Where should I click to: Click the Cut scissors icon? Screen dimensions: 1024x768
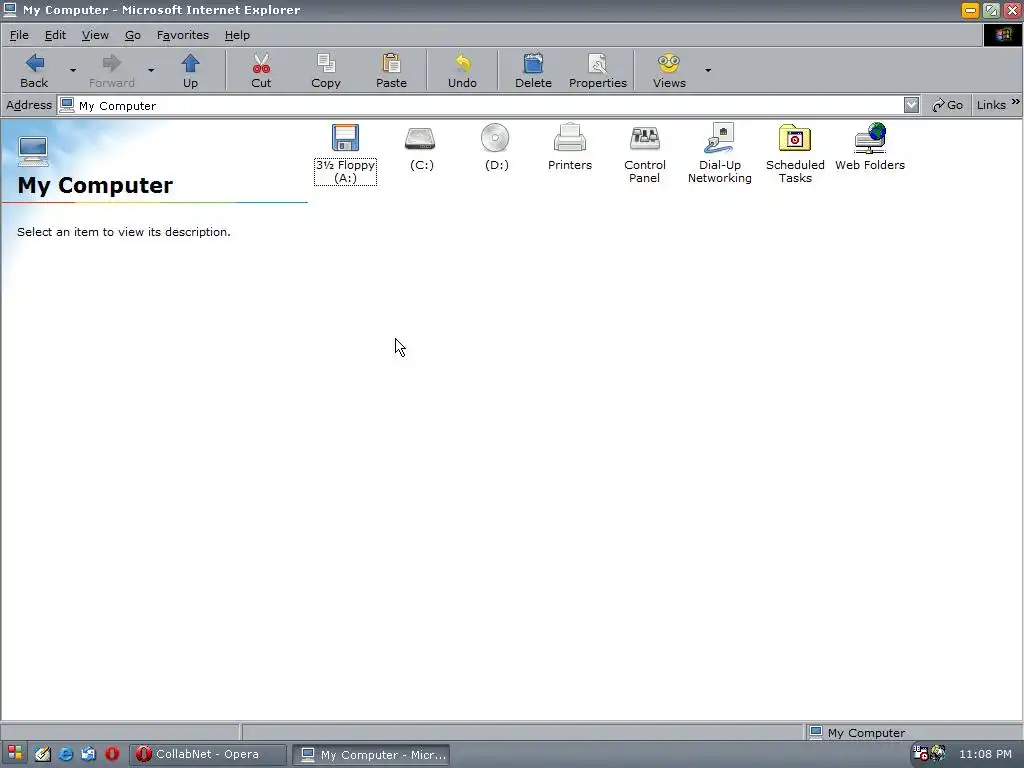tap(261, 63)
